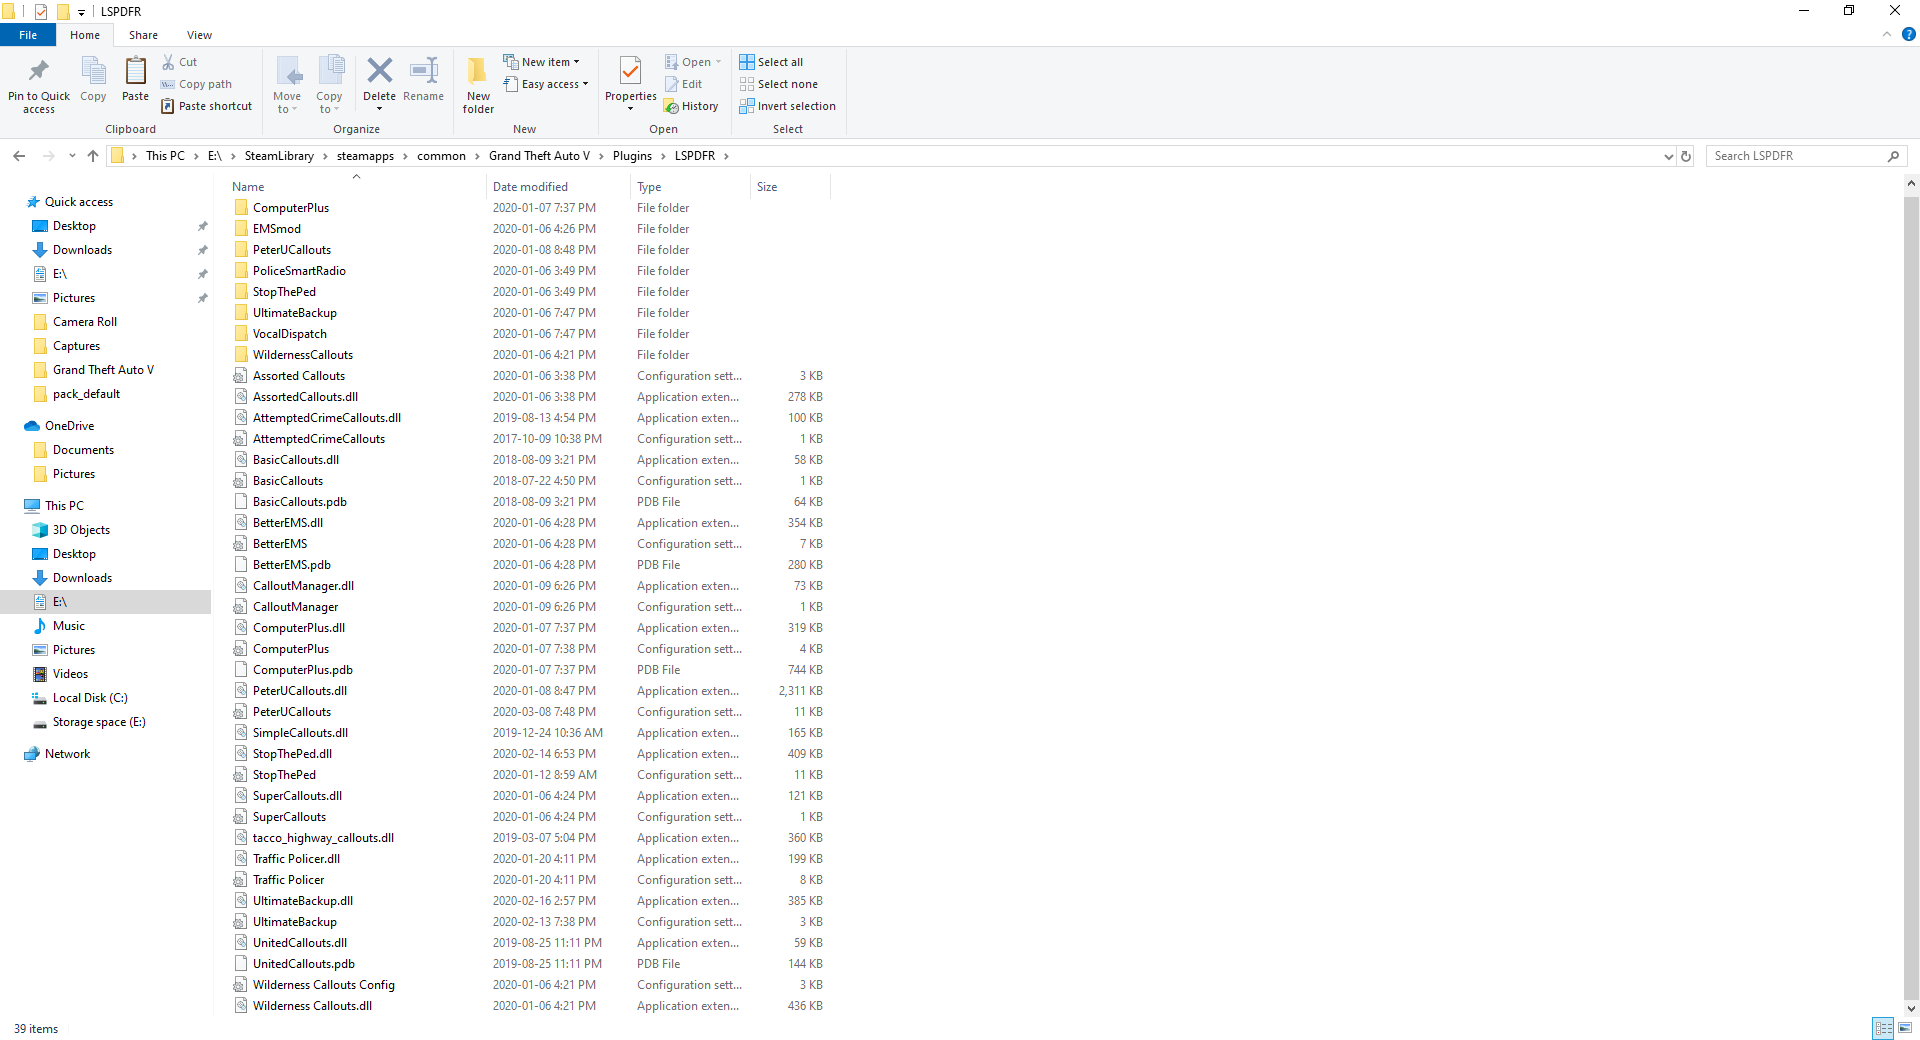Image resolution: width=1920 pixels, height=1040 pixels.
Task: Click the Search LSPDFR input box
Action: tap(1795, 156)
